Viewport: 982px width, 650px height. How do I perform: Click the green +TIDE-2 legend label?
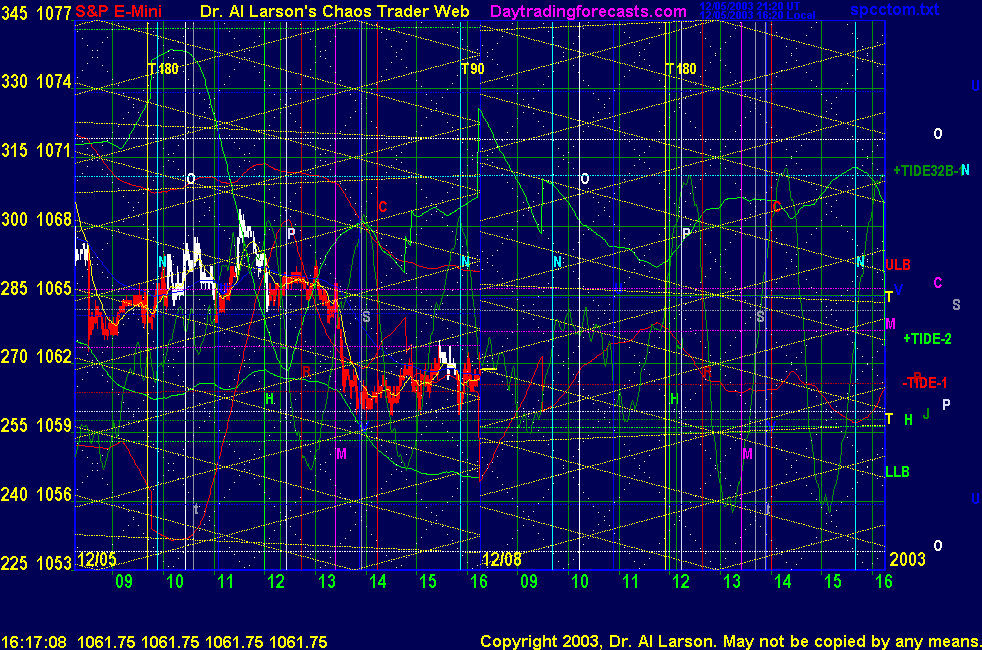(927, 339)
